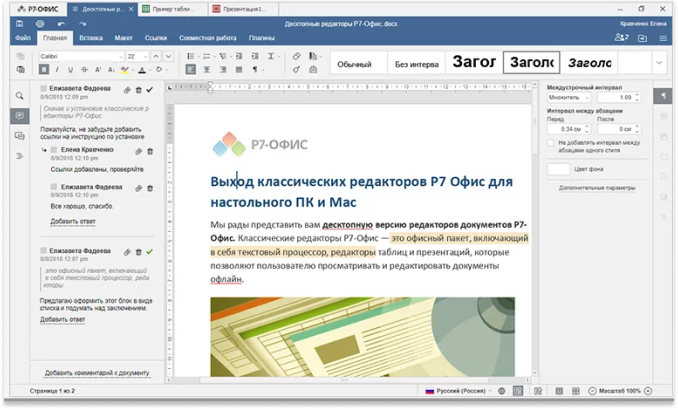Viewport: 678px width, 410px height.
Task: Clear the text style with the eraser
Action: point(296,56)
